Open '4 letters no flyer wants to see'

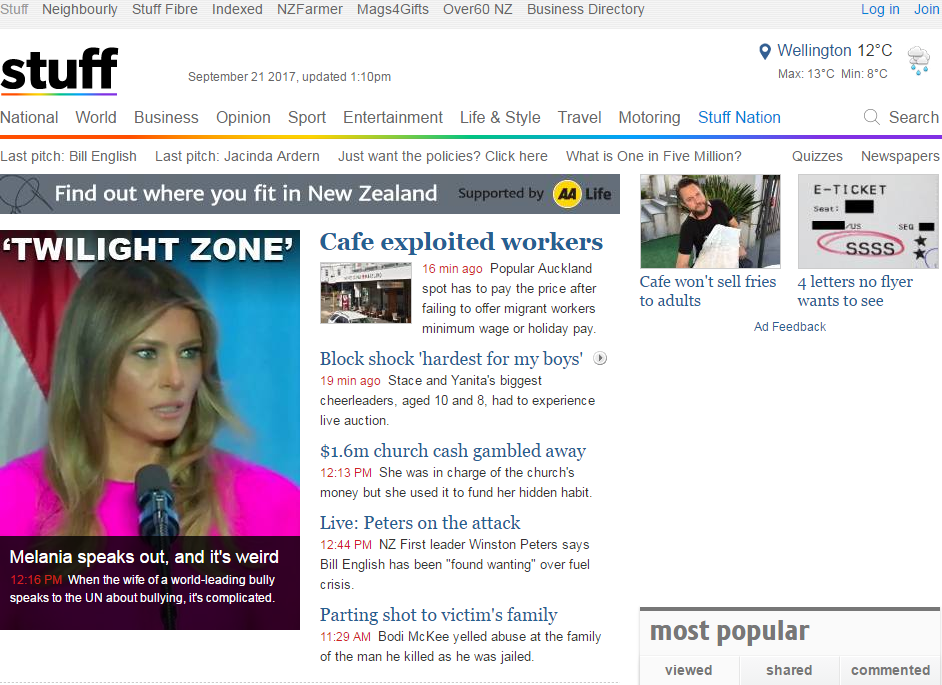855,291
